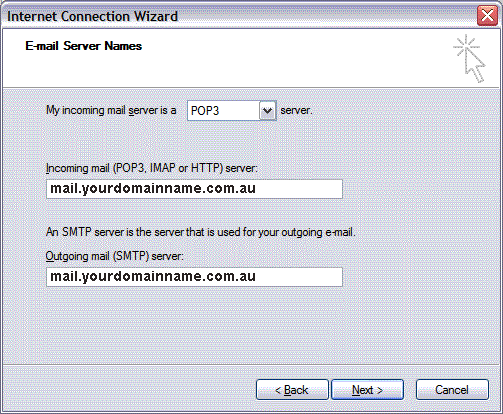Image resolution: width=503 pixels, height=414 pixels.
Task: Click the 'server.' text after the dropdown
Action: click(x=296, y=110)
